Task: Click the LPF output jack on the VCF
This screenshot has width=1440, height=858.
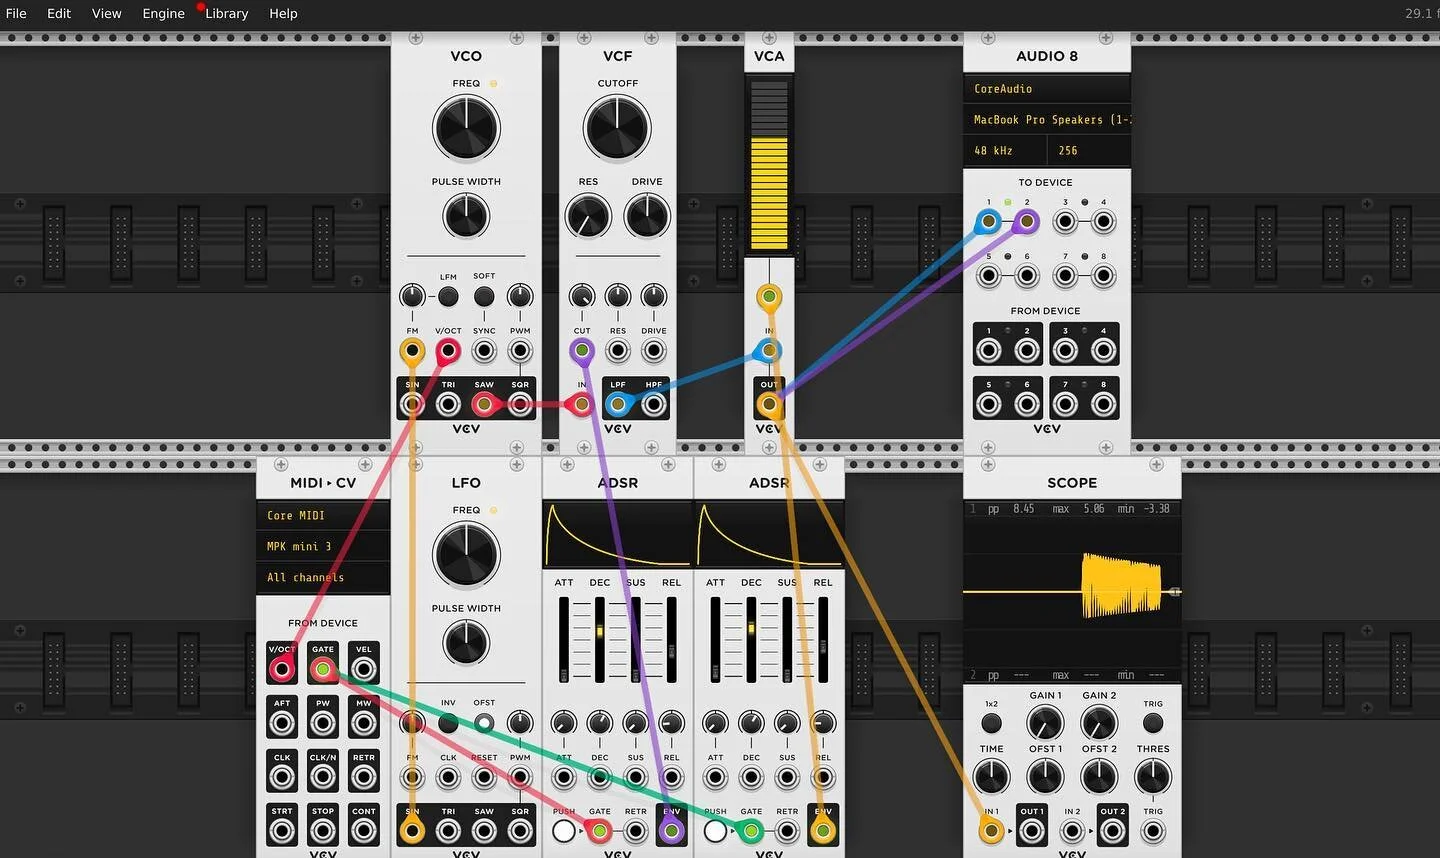Action: click(618, 404)
